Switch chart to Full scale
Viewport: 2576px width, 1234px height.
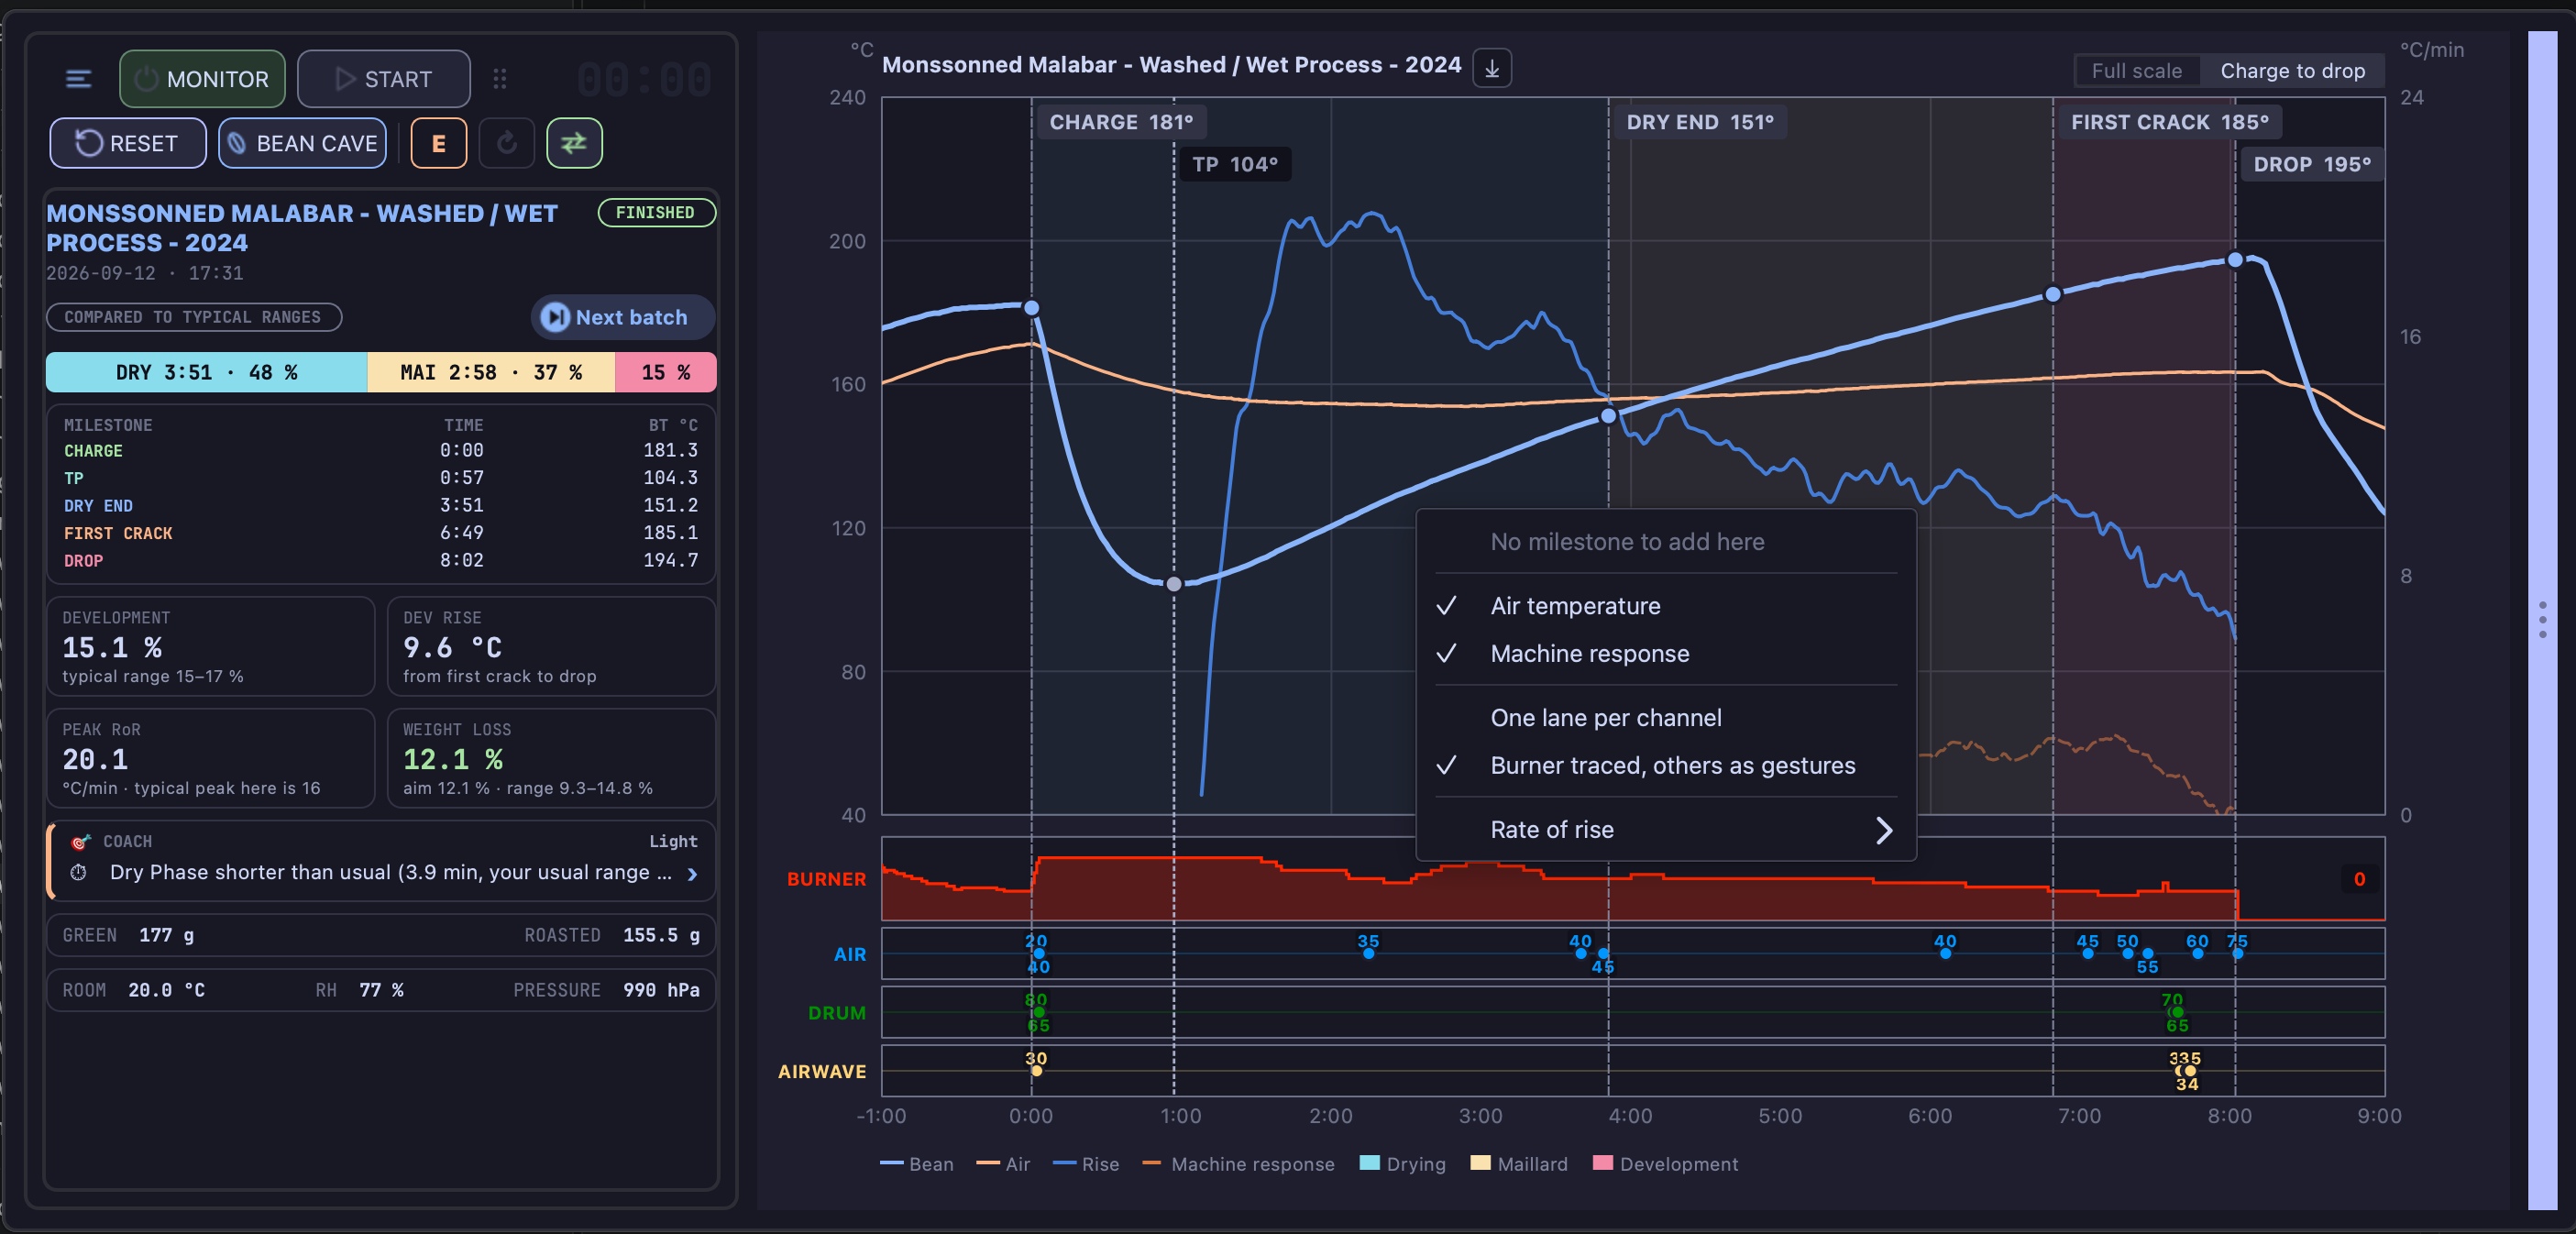click(2137, 71)
